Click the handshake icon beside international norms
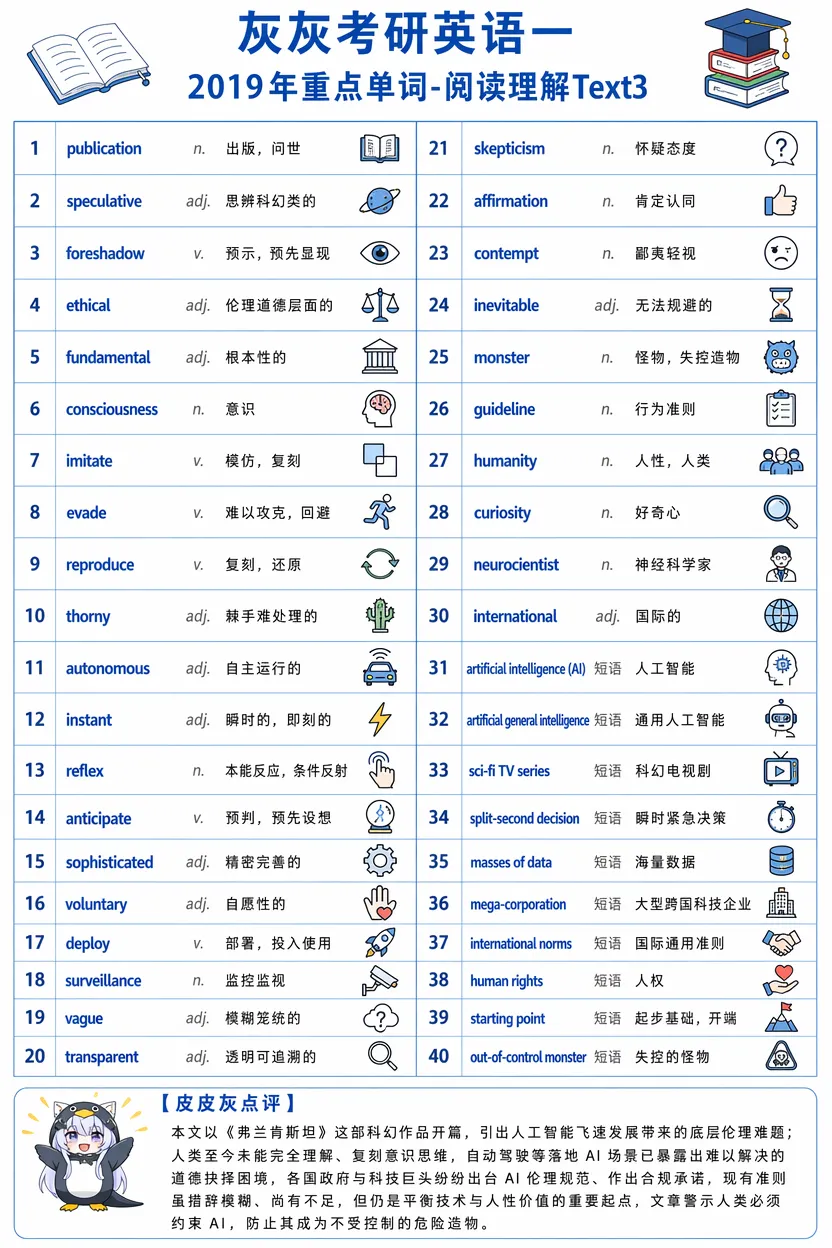This screenshot has width=832, height=1248. [x=781, y=942]
